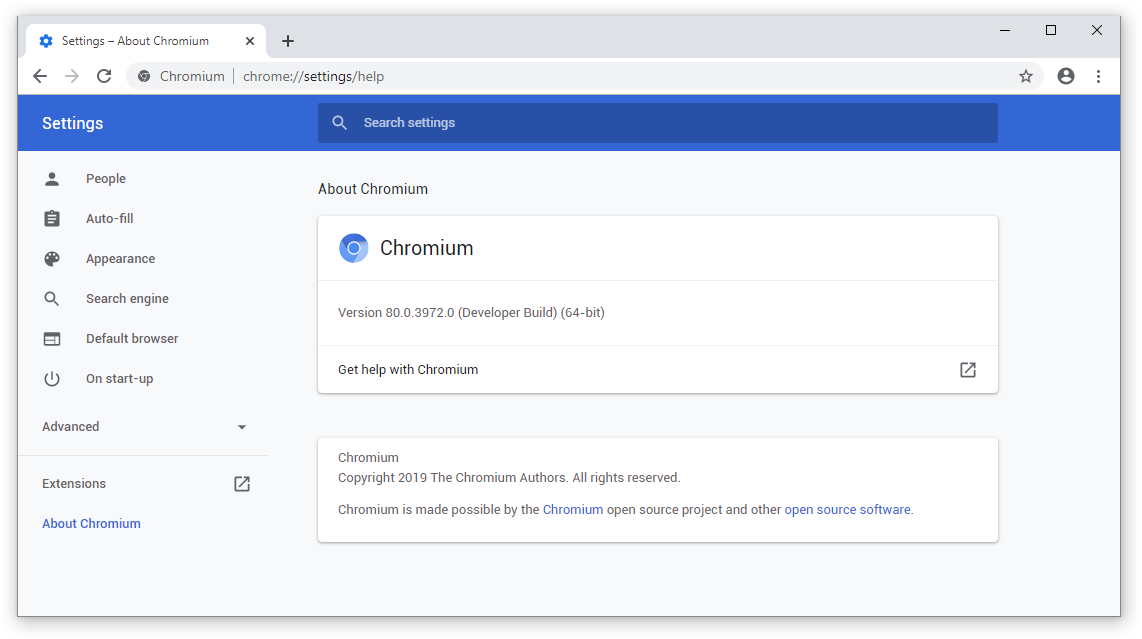Select the Default browser icon
1142x639 pixels.
coord(52,338)
